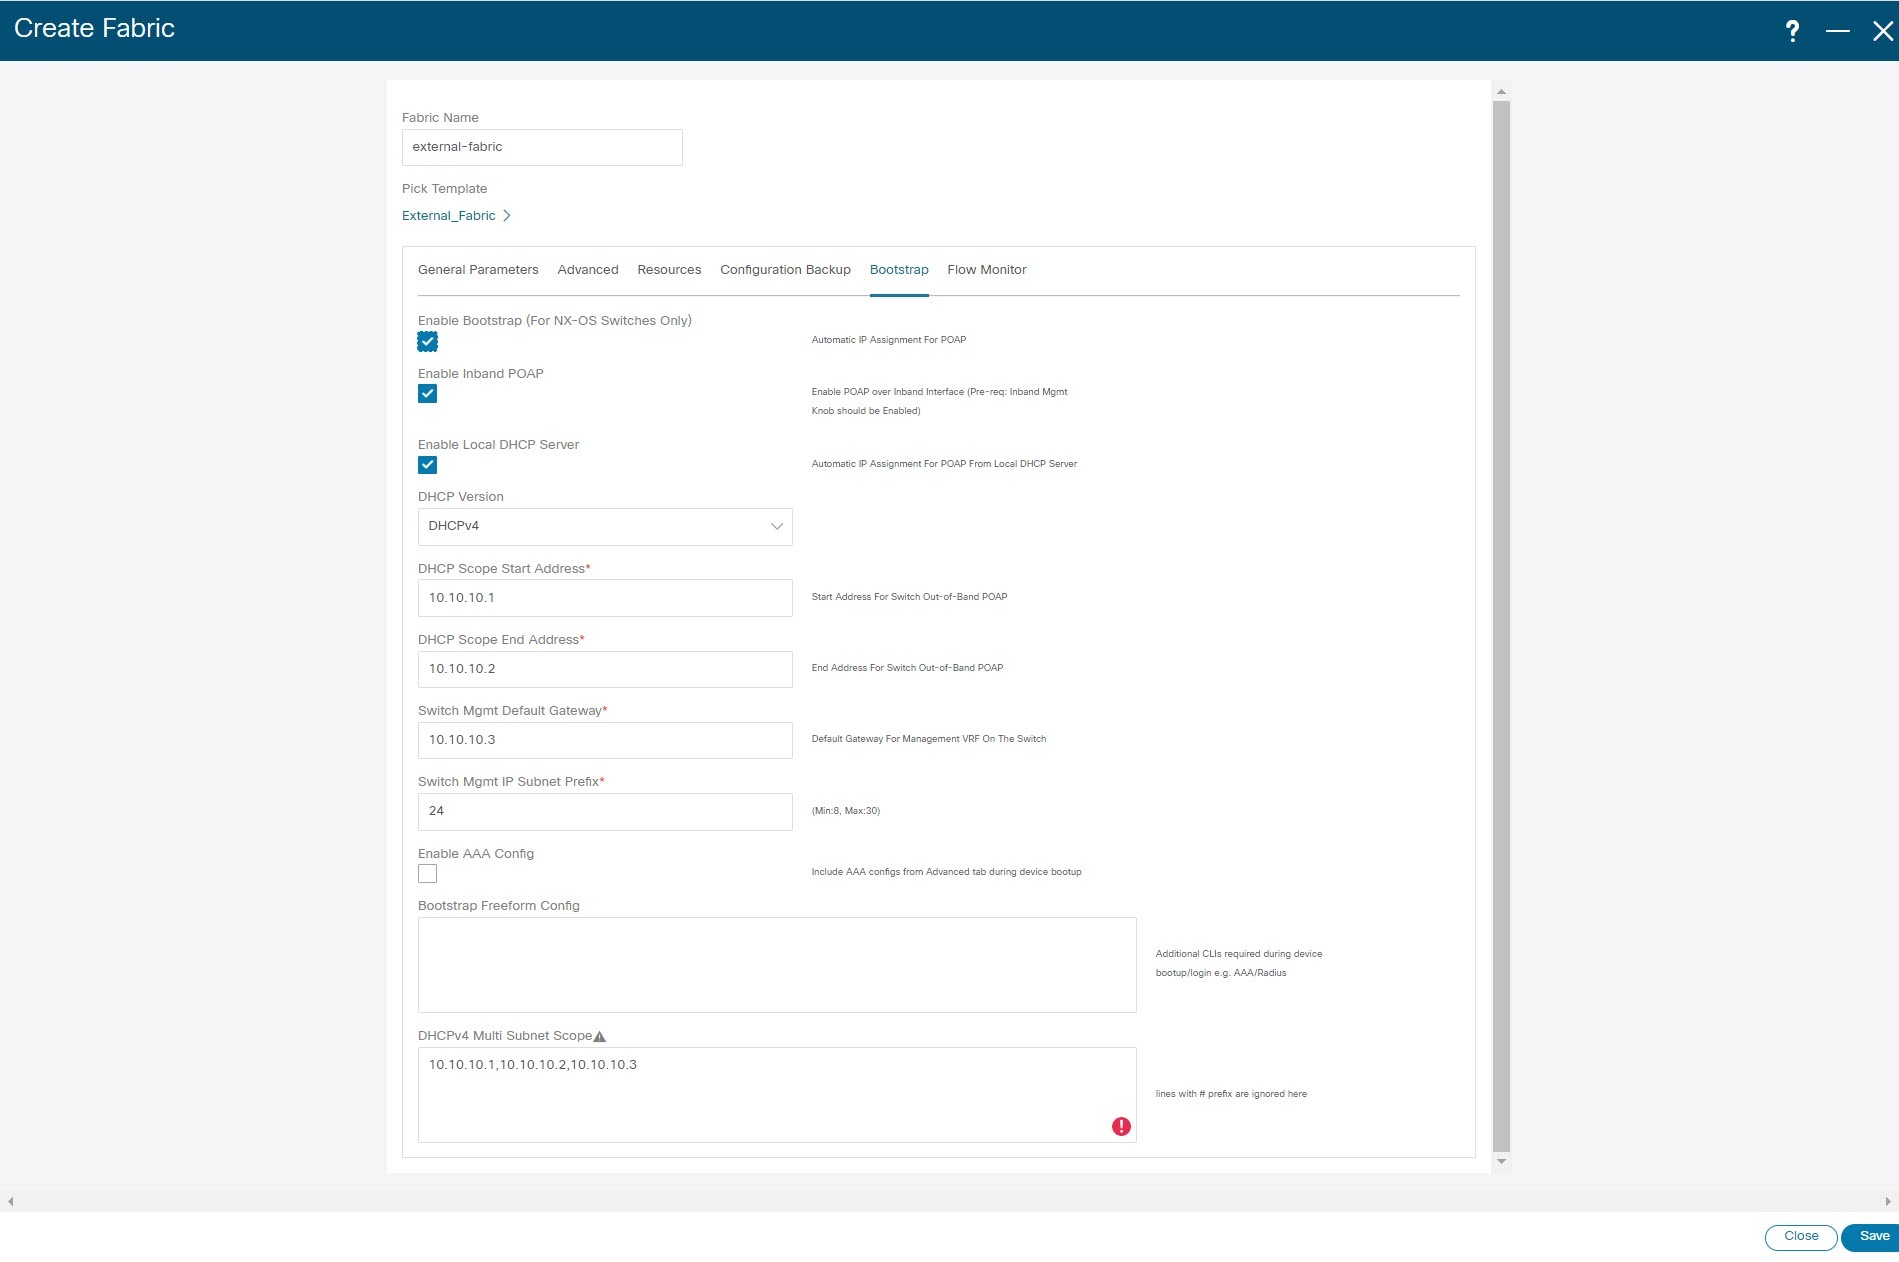
Task: Switch to the General Parameters tab
Action: pyautogui.click(x=477, y=269)
